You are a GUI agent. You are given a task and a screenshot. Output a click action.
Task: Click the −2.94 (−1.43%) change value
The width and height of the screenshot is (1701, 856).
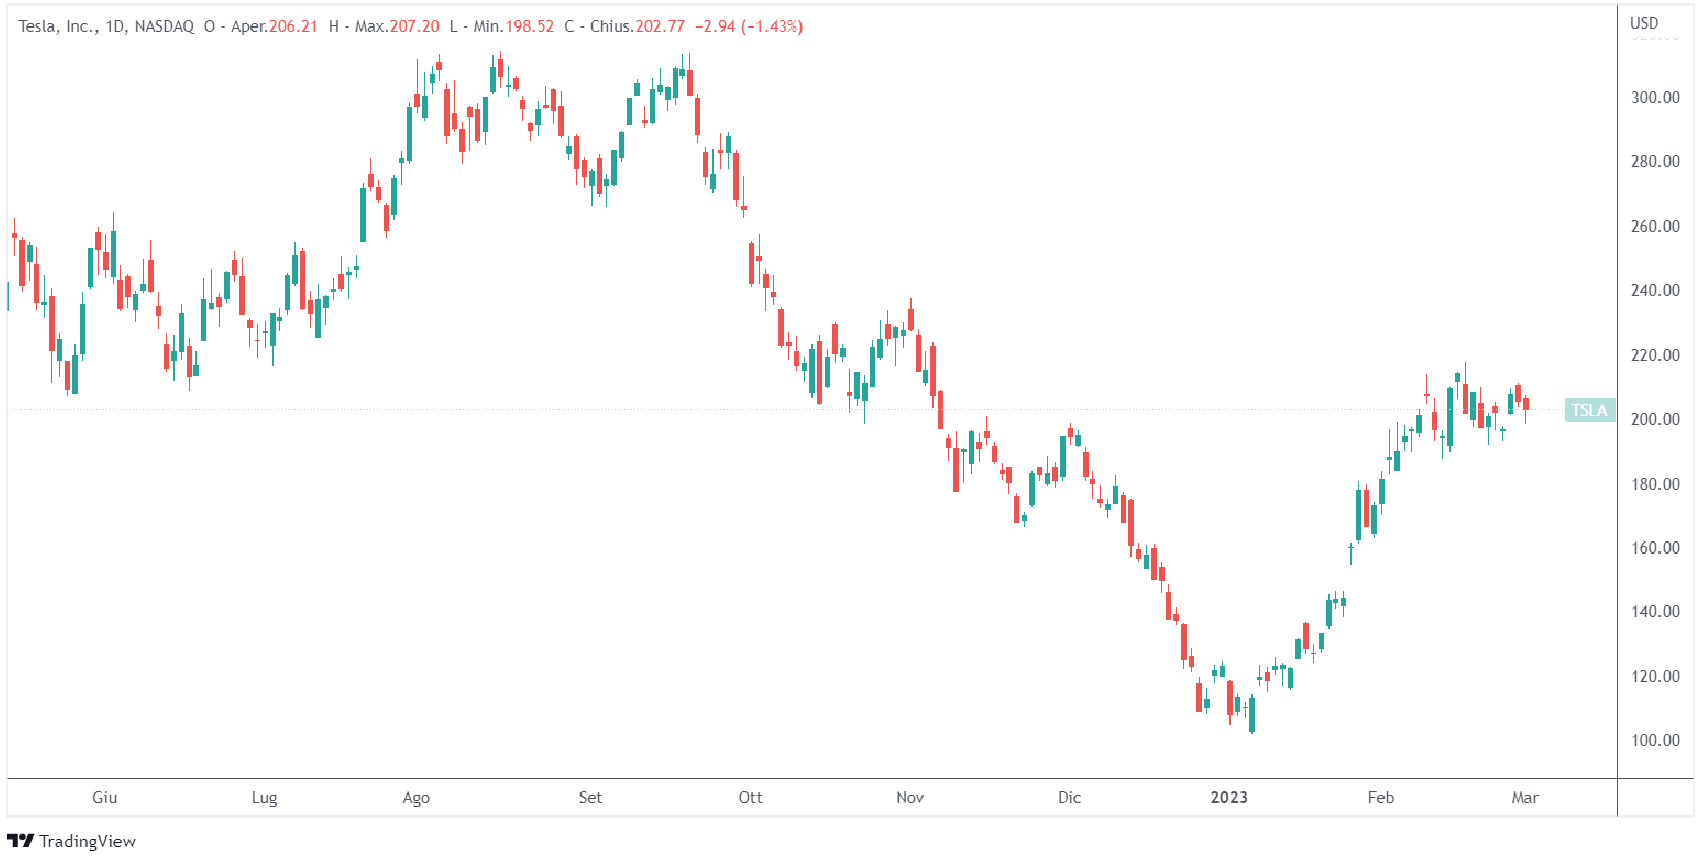pyautogui.click(x=749, y=26)
